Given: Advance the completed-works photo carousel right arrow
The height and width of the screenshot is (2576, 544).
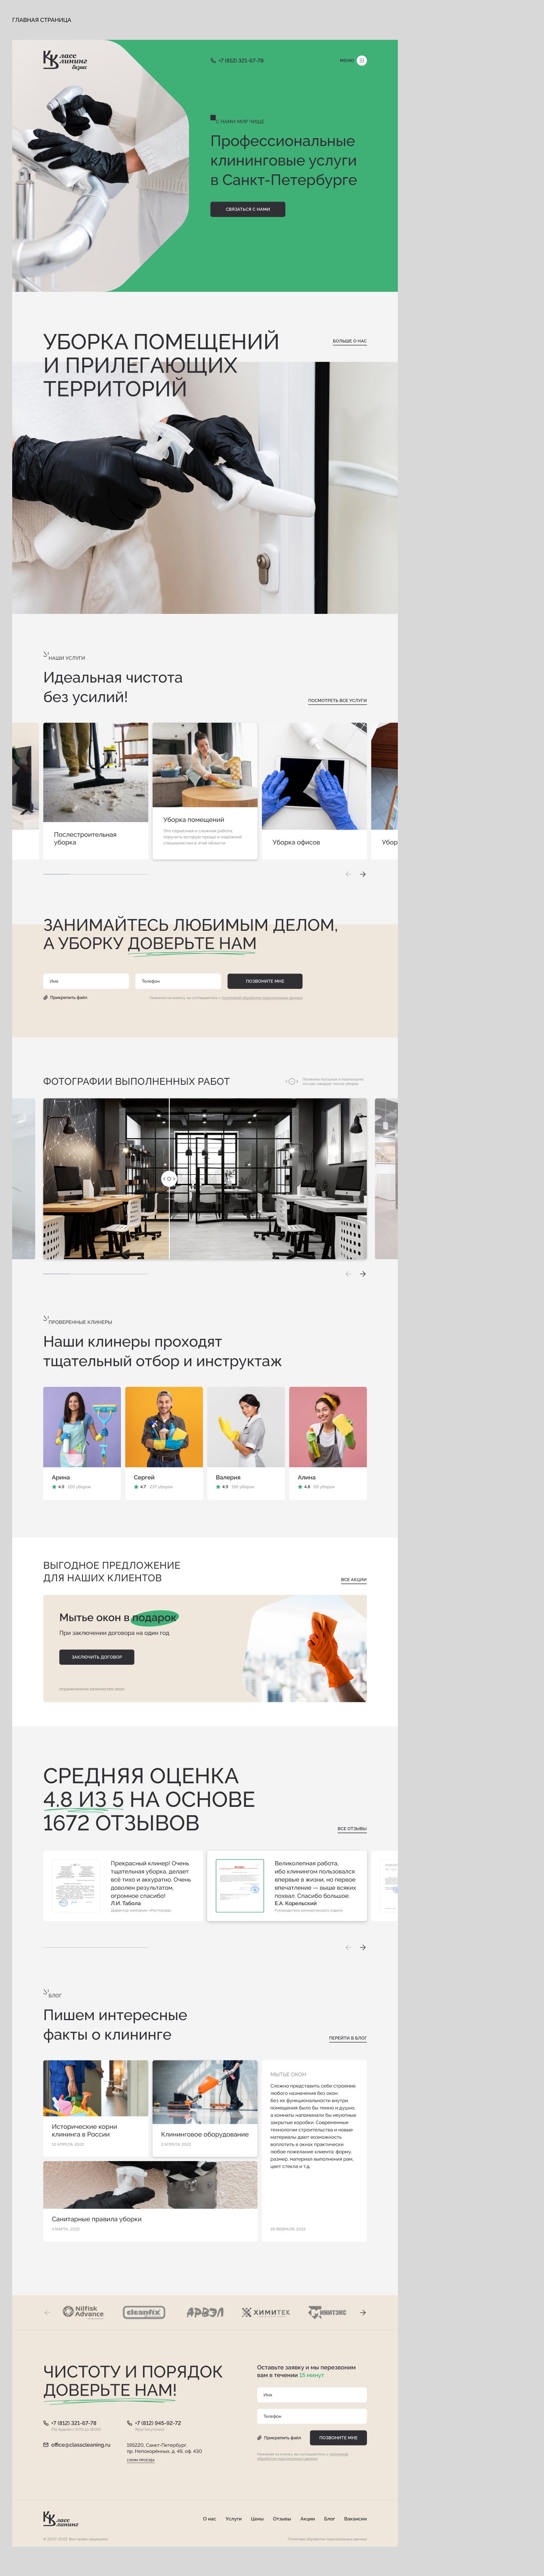Looking at the screenshot, I should click(363, 1274).
